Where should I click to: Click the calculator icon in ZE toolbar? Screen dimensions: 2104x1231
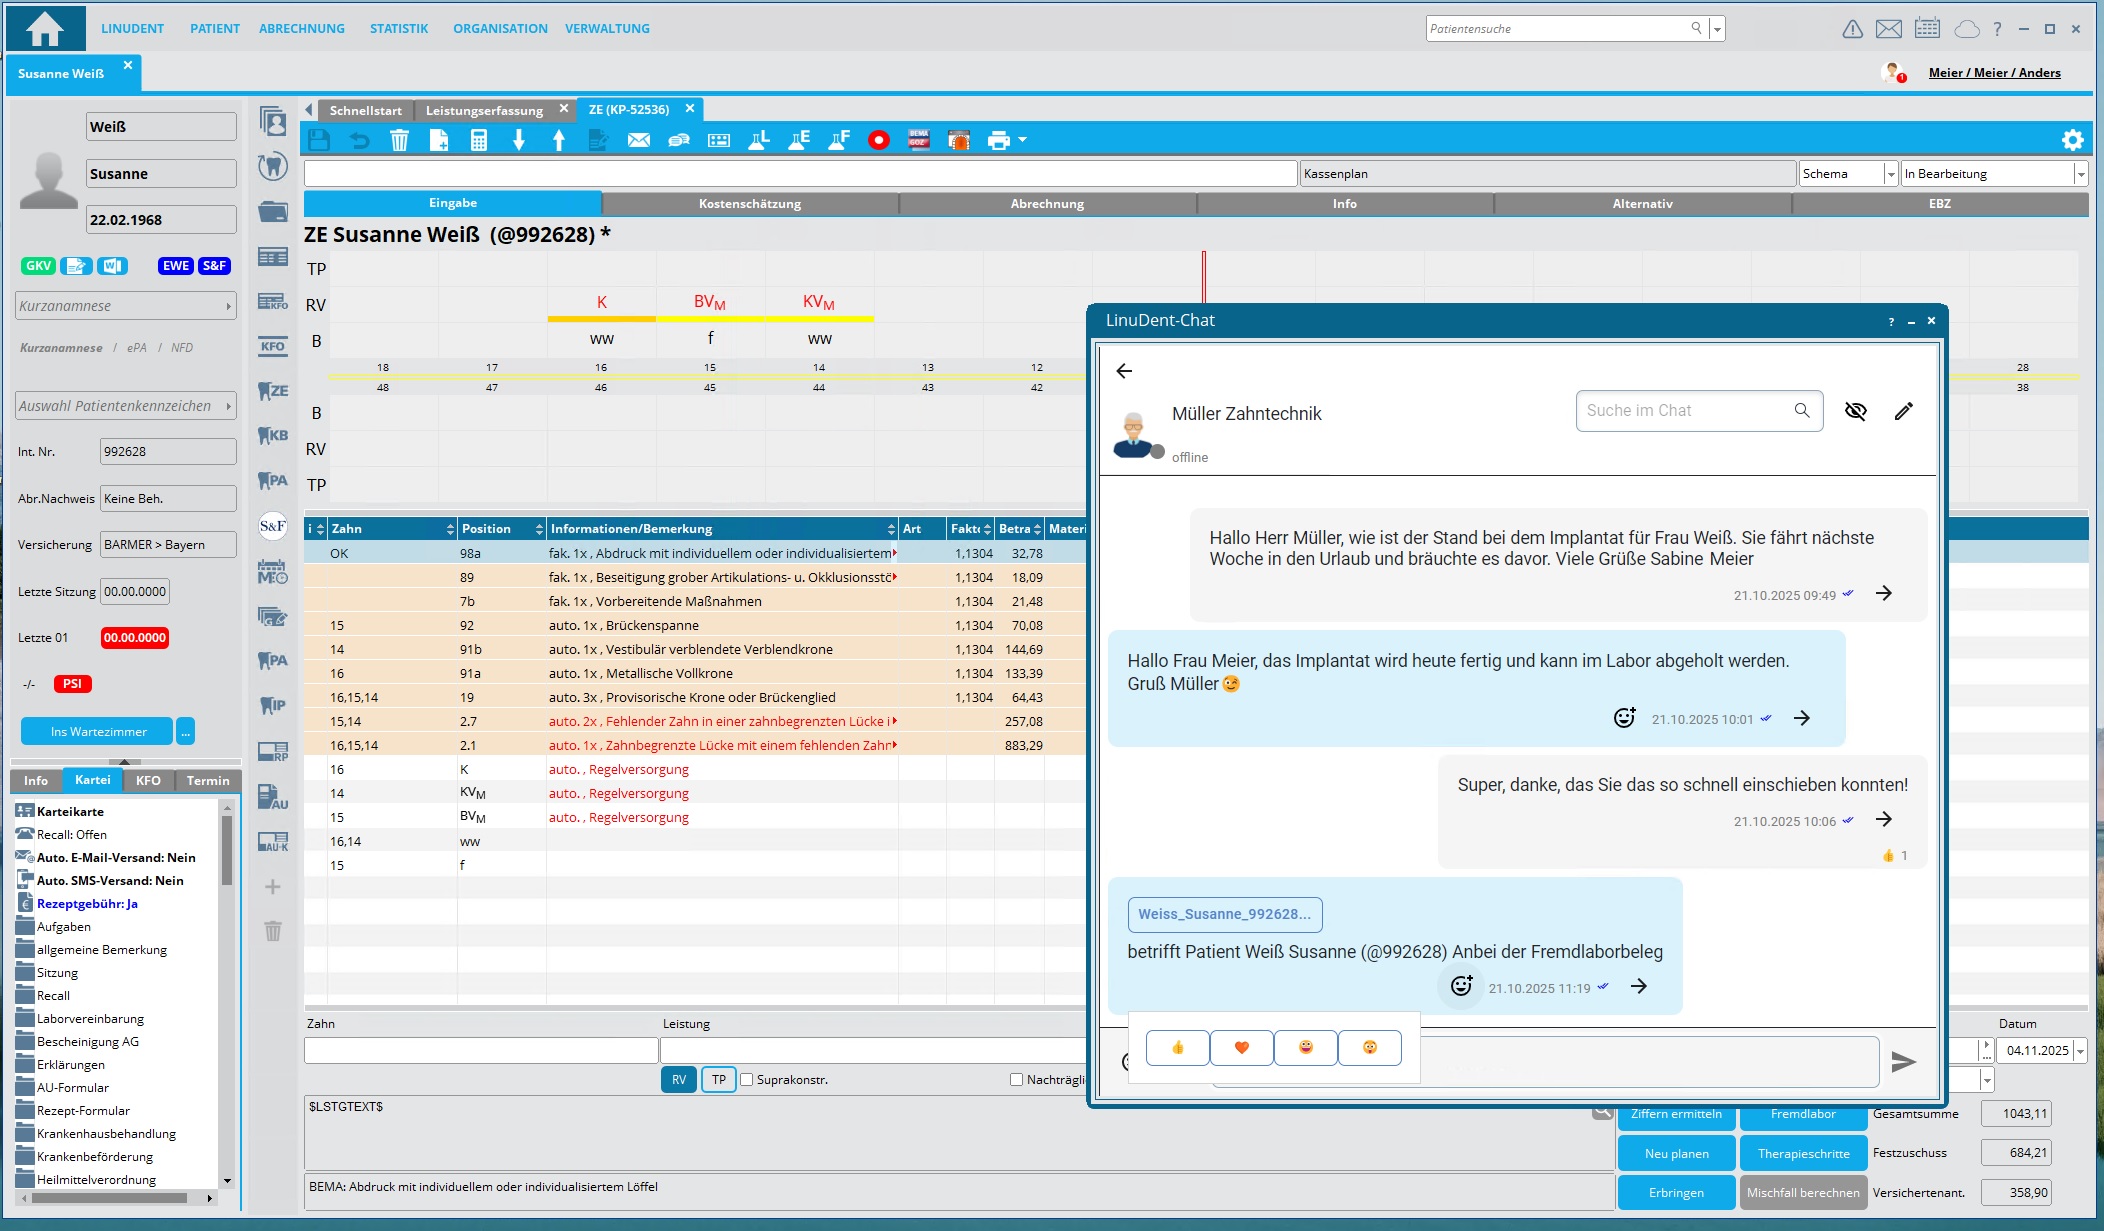pos(479,141)
